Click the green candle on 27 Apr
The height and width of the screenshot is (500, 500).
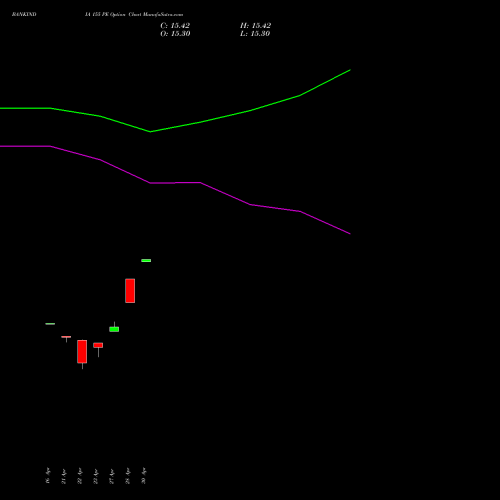(x=114, y=329)
